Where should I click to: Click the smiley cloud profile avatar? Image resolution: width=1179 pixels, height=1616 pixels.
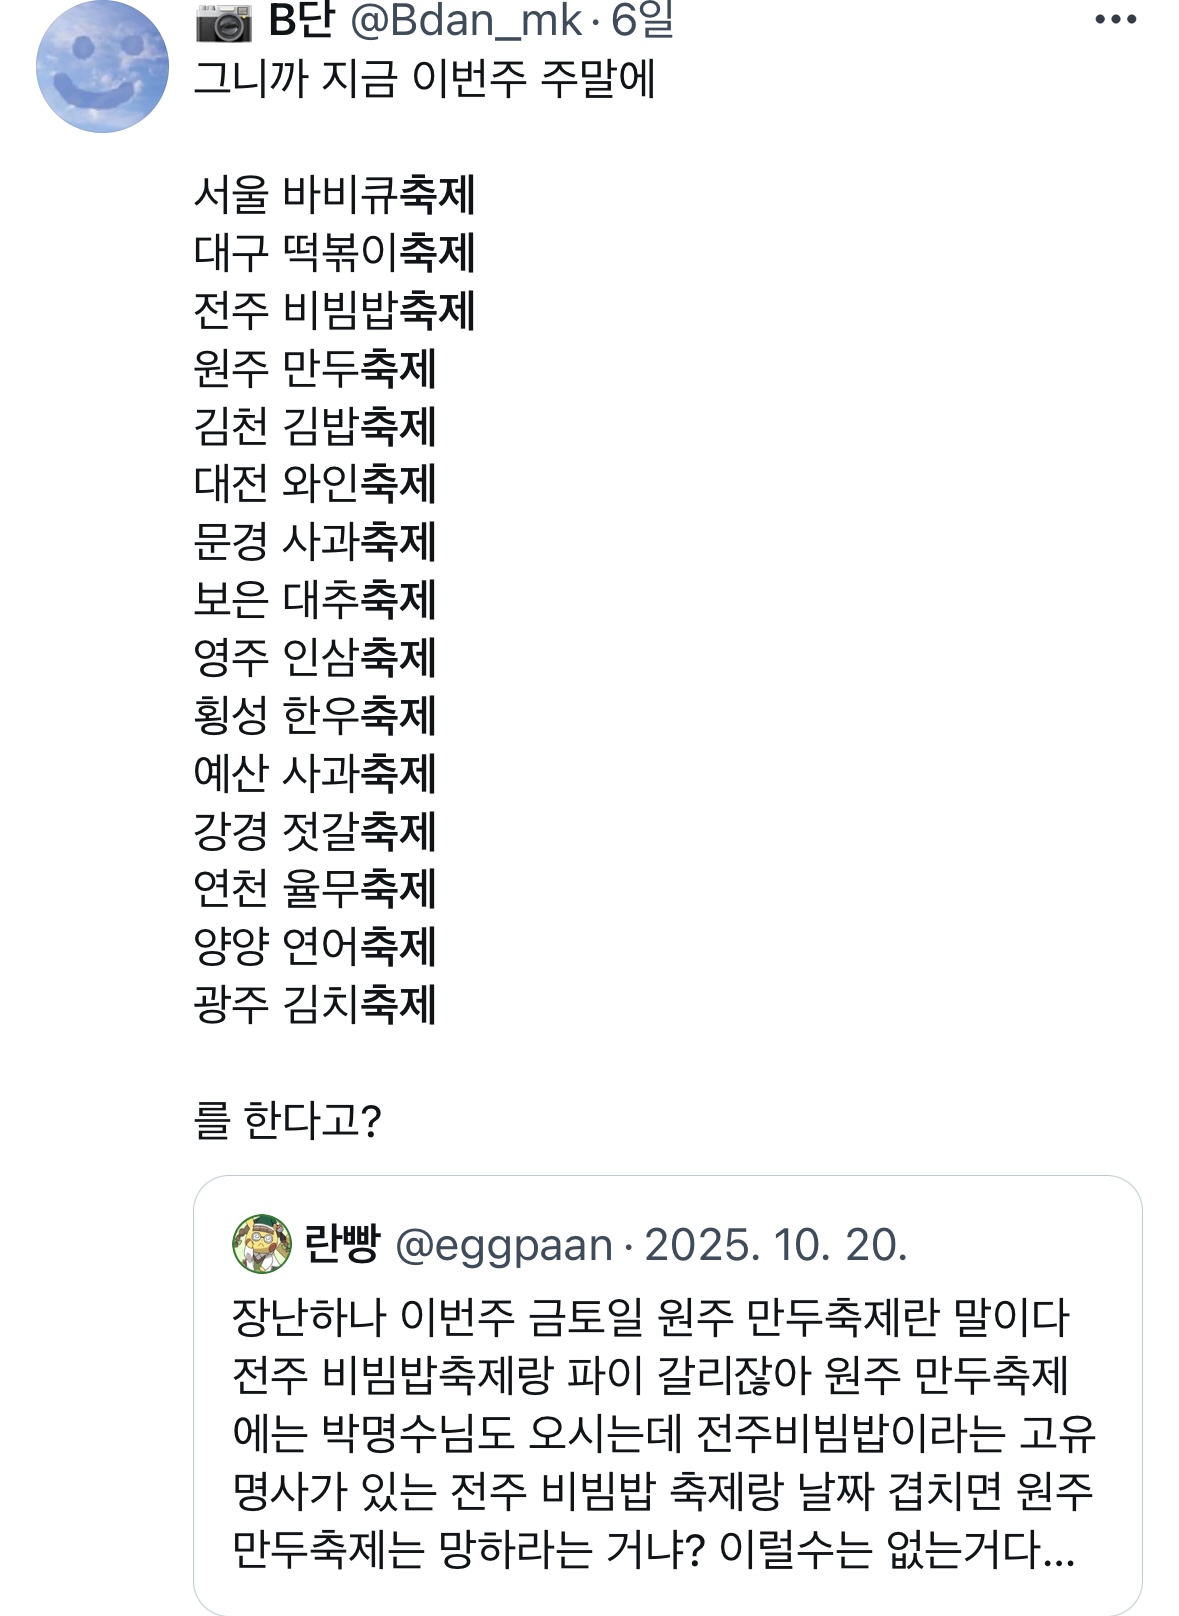(x=102, y=67)
